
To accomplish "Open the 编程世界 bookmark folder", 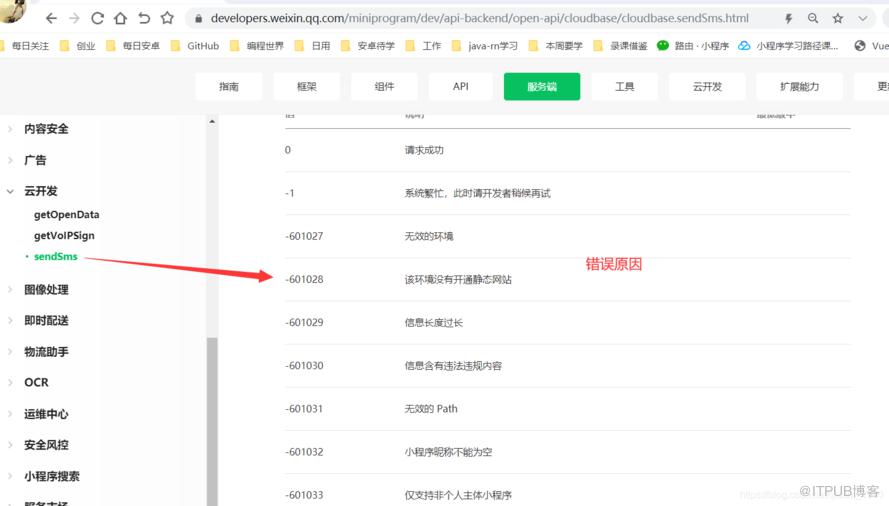I will point(257,46).
